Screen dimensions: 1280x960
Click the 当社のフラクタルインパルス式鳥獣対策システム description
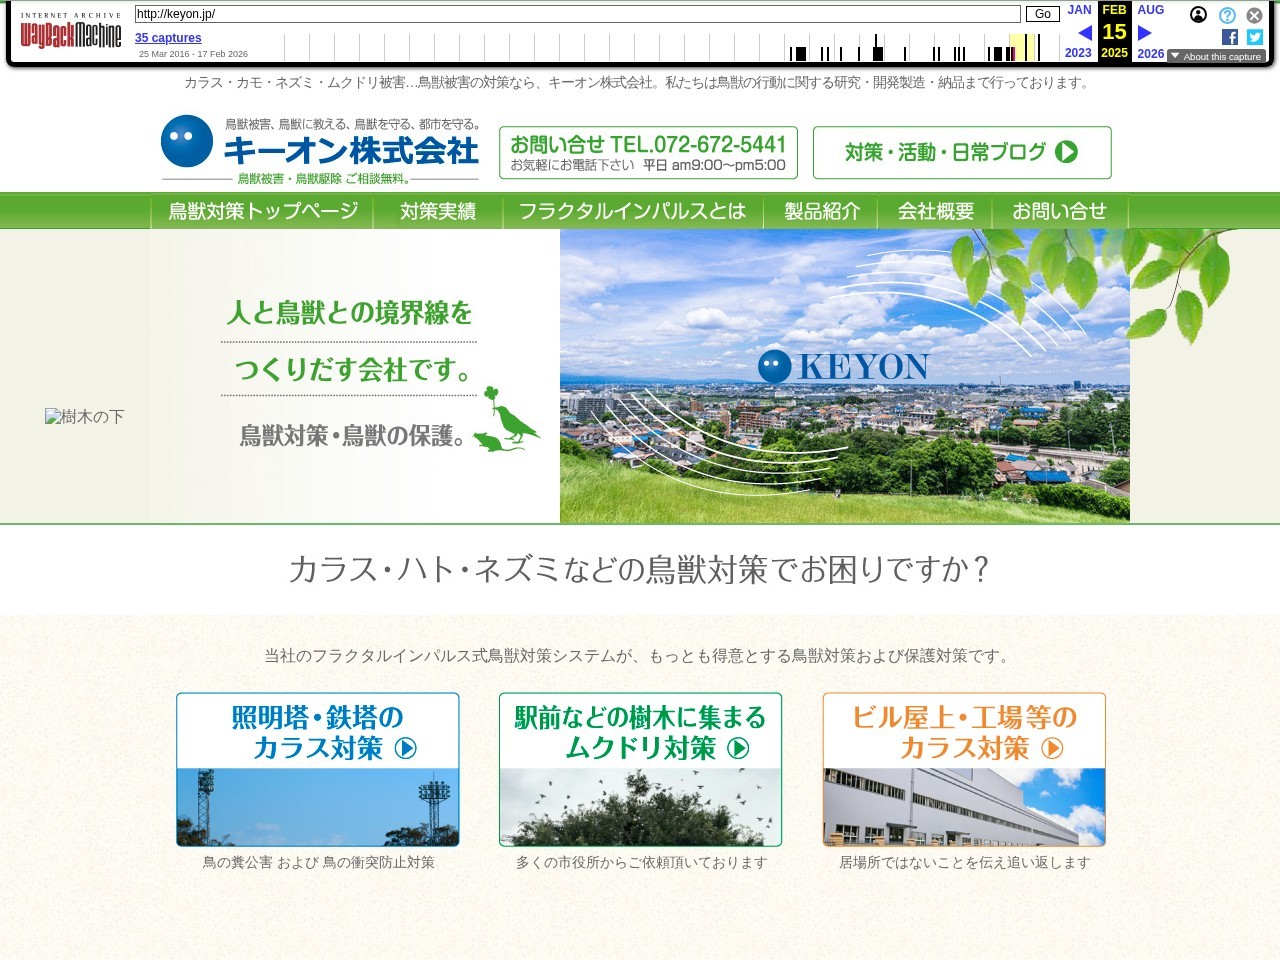[640, 656]
